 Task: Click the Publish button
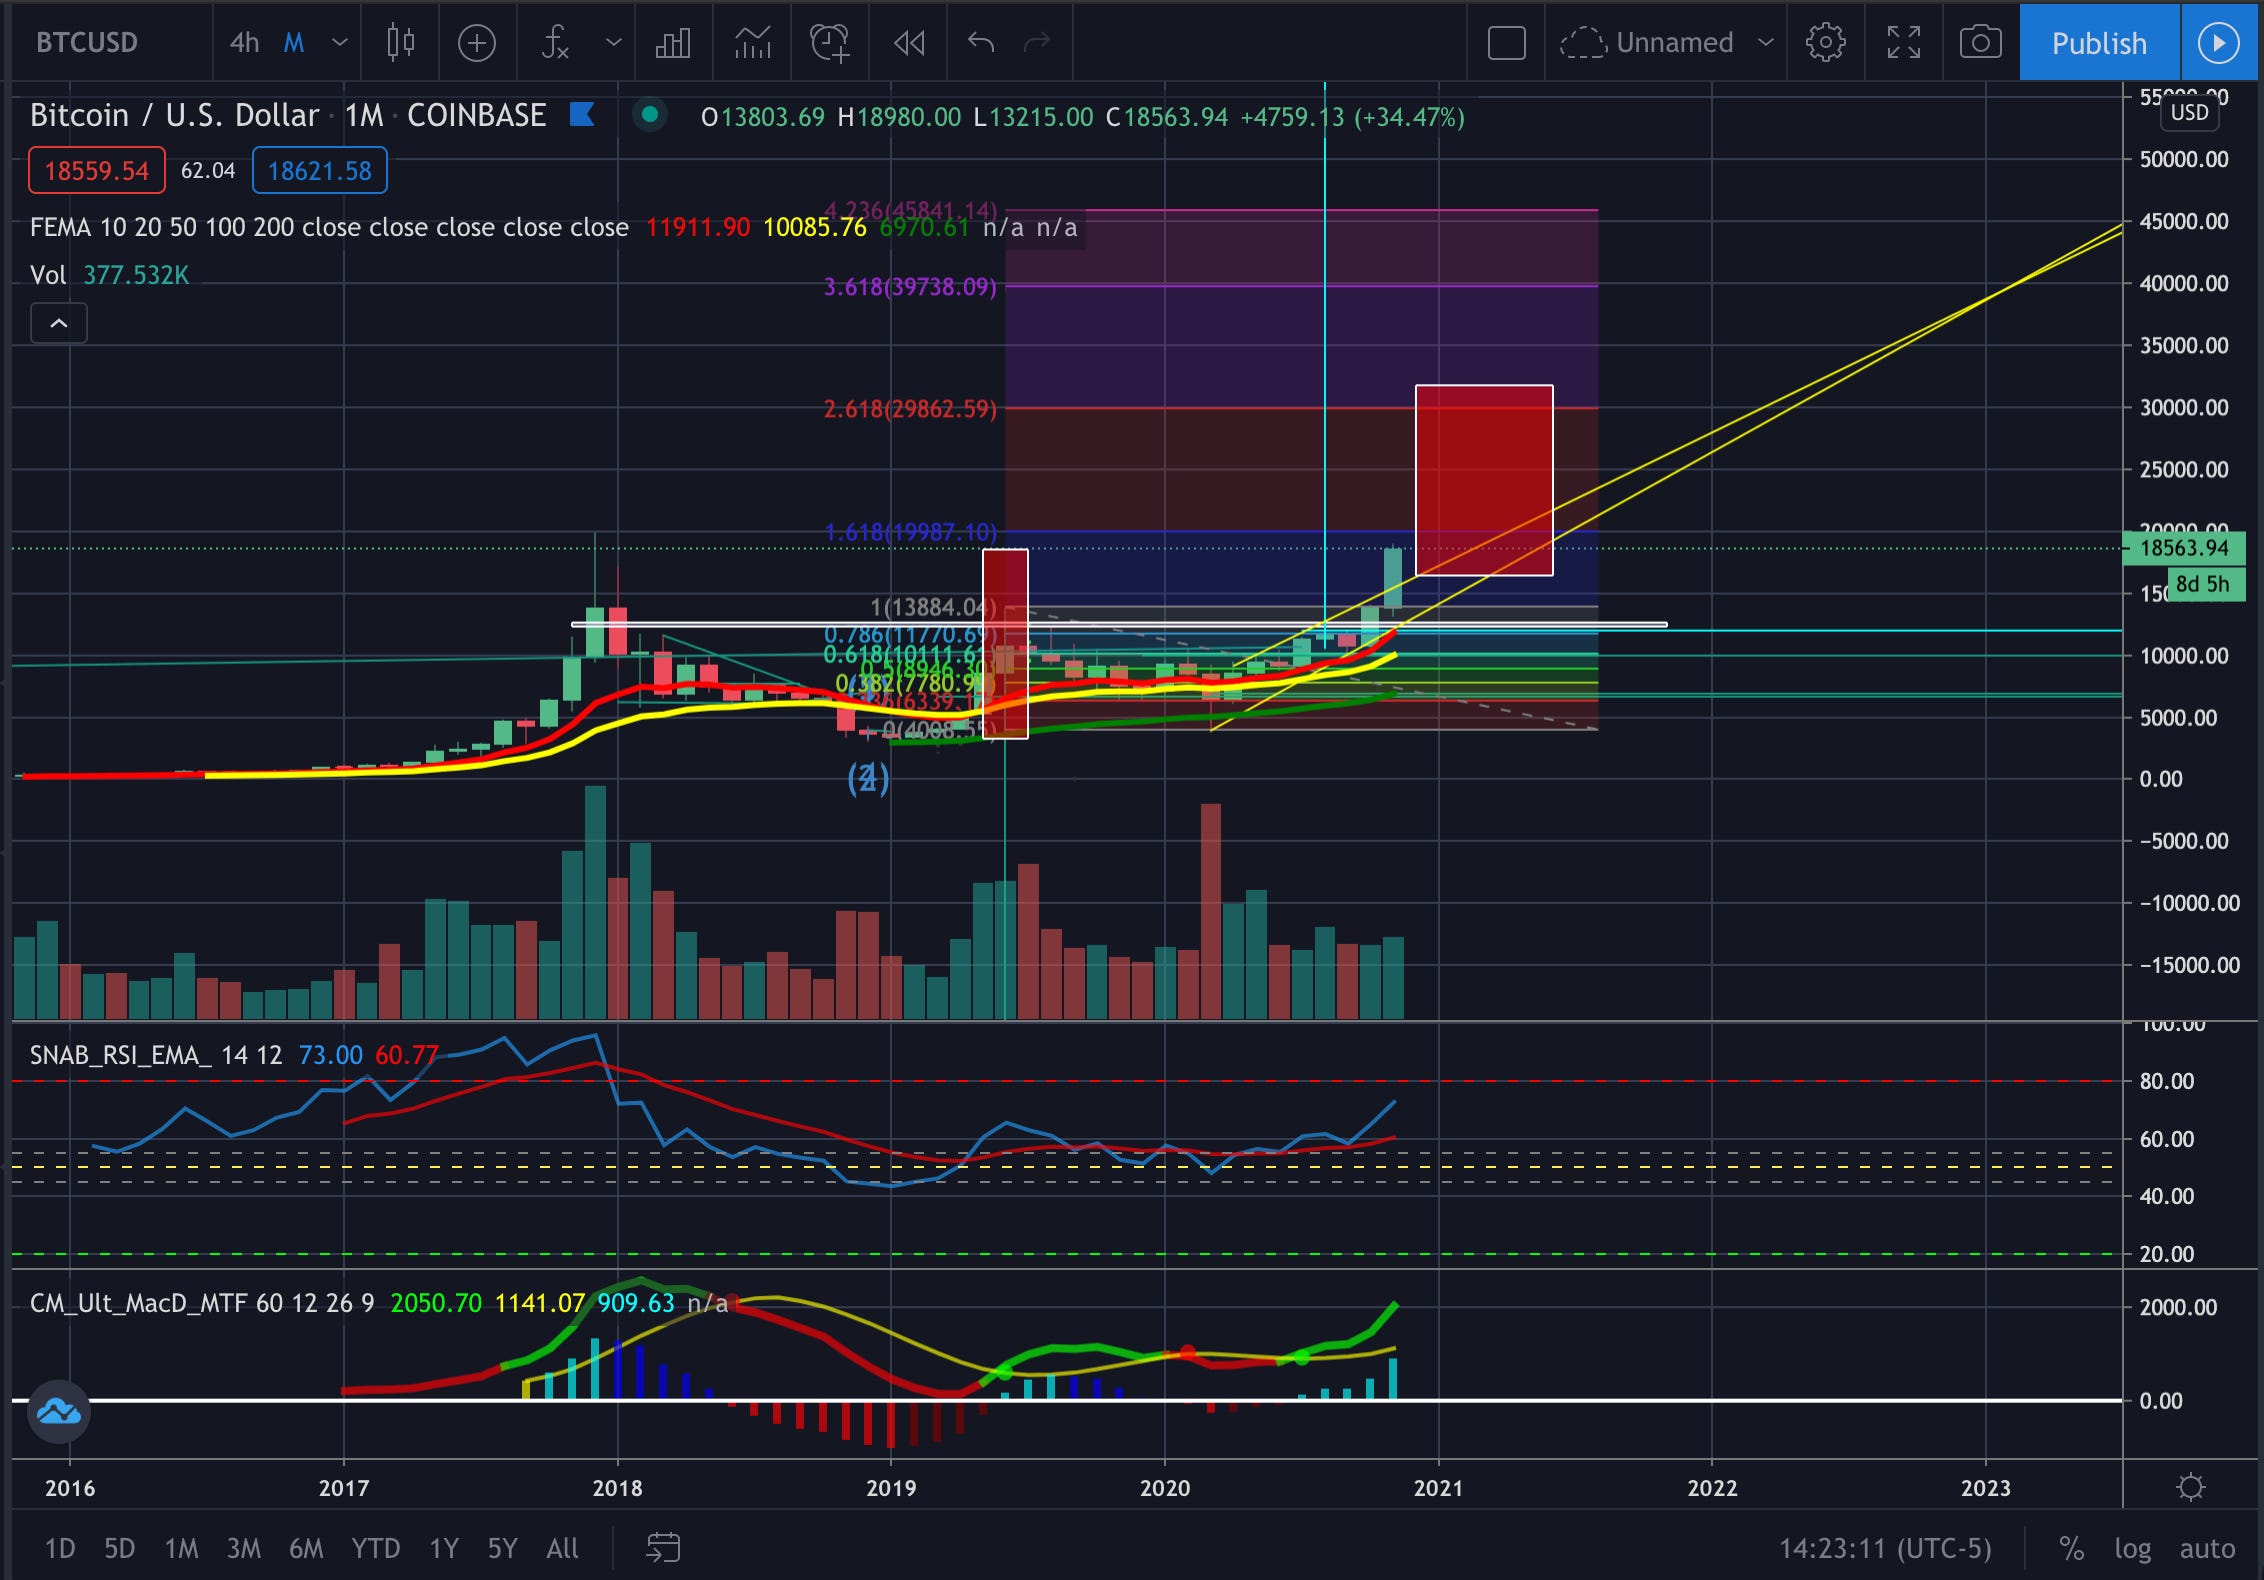(2099, 42)
